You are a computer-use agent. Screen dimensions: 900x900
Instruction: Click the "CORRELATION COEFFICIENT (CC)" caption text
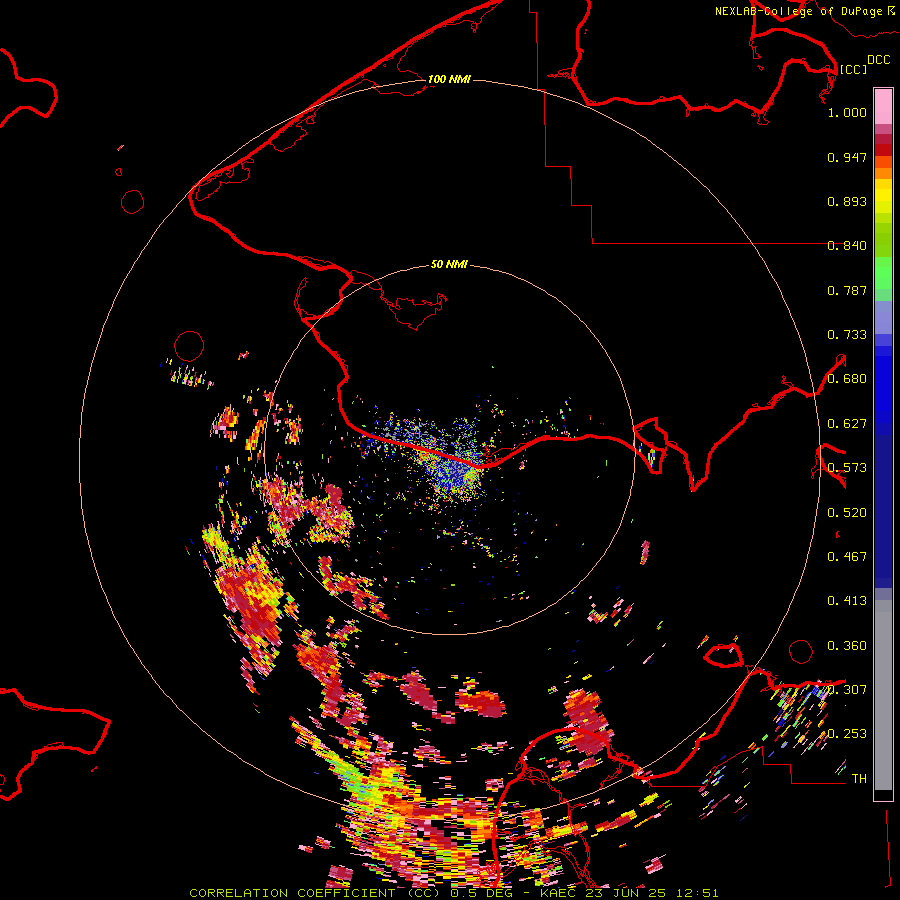pos(315,893)
